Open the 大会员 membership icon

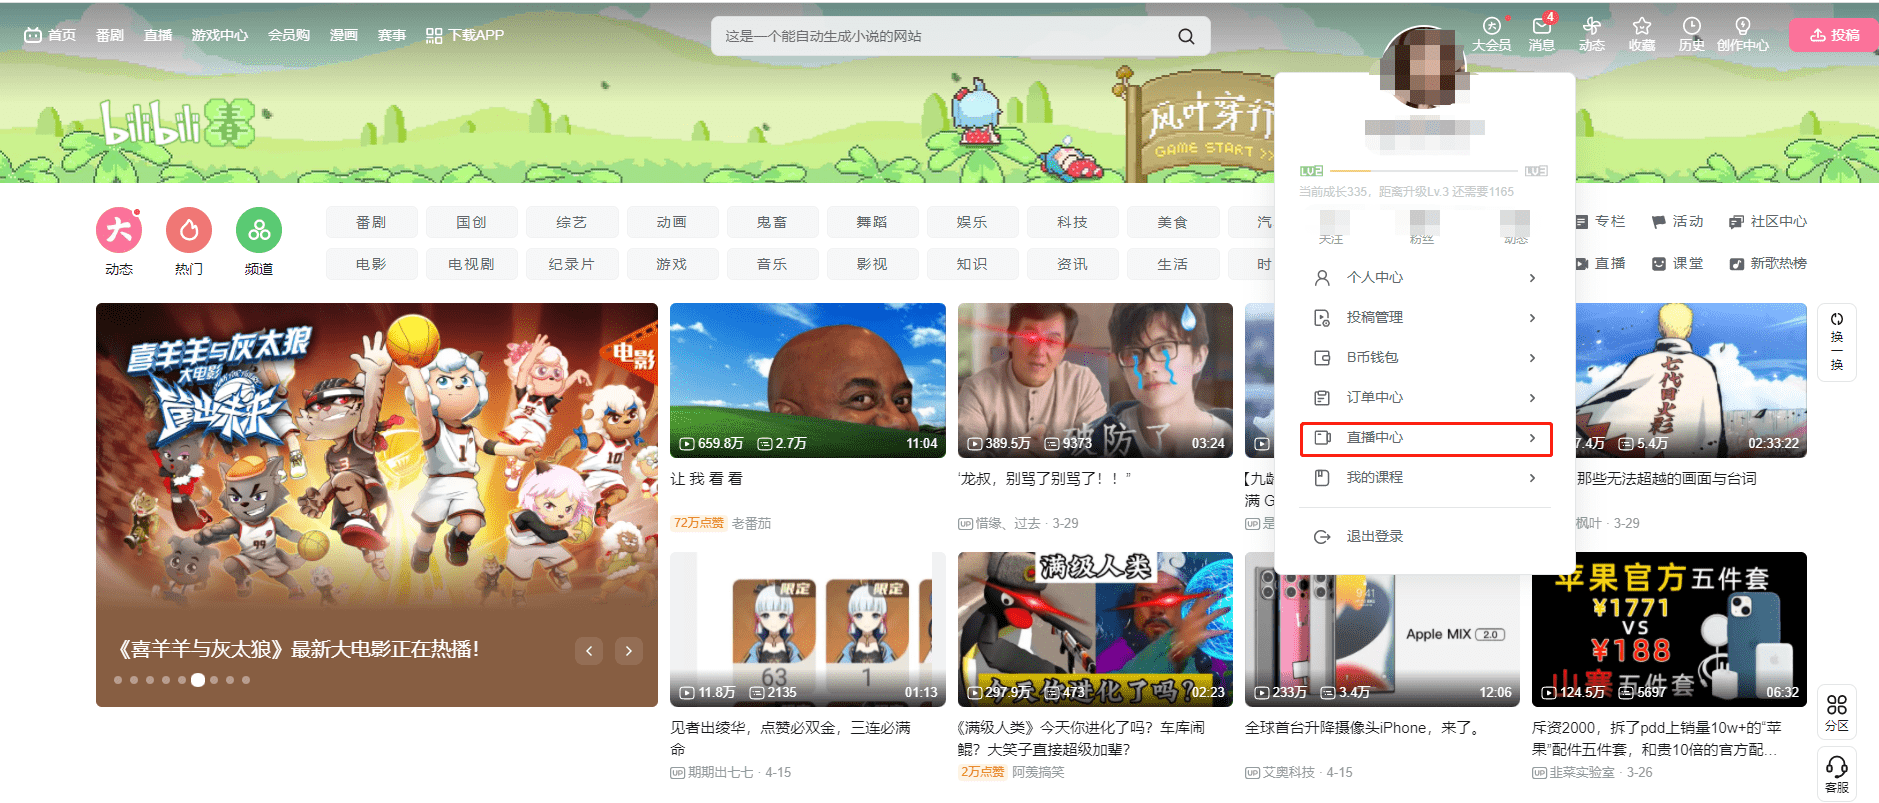point(1491,26)
